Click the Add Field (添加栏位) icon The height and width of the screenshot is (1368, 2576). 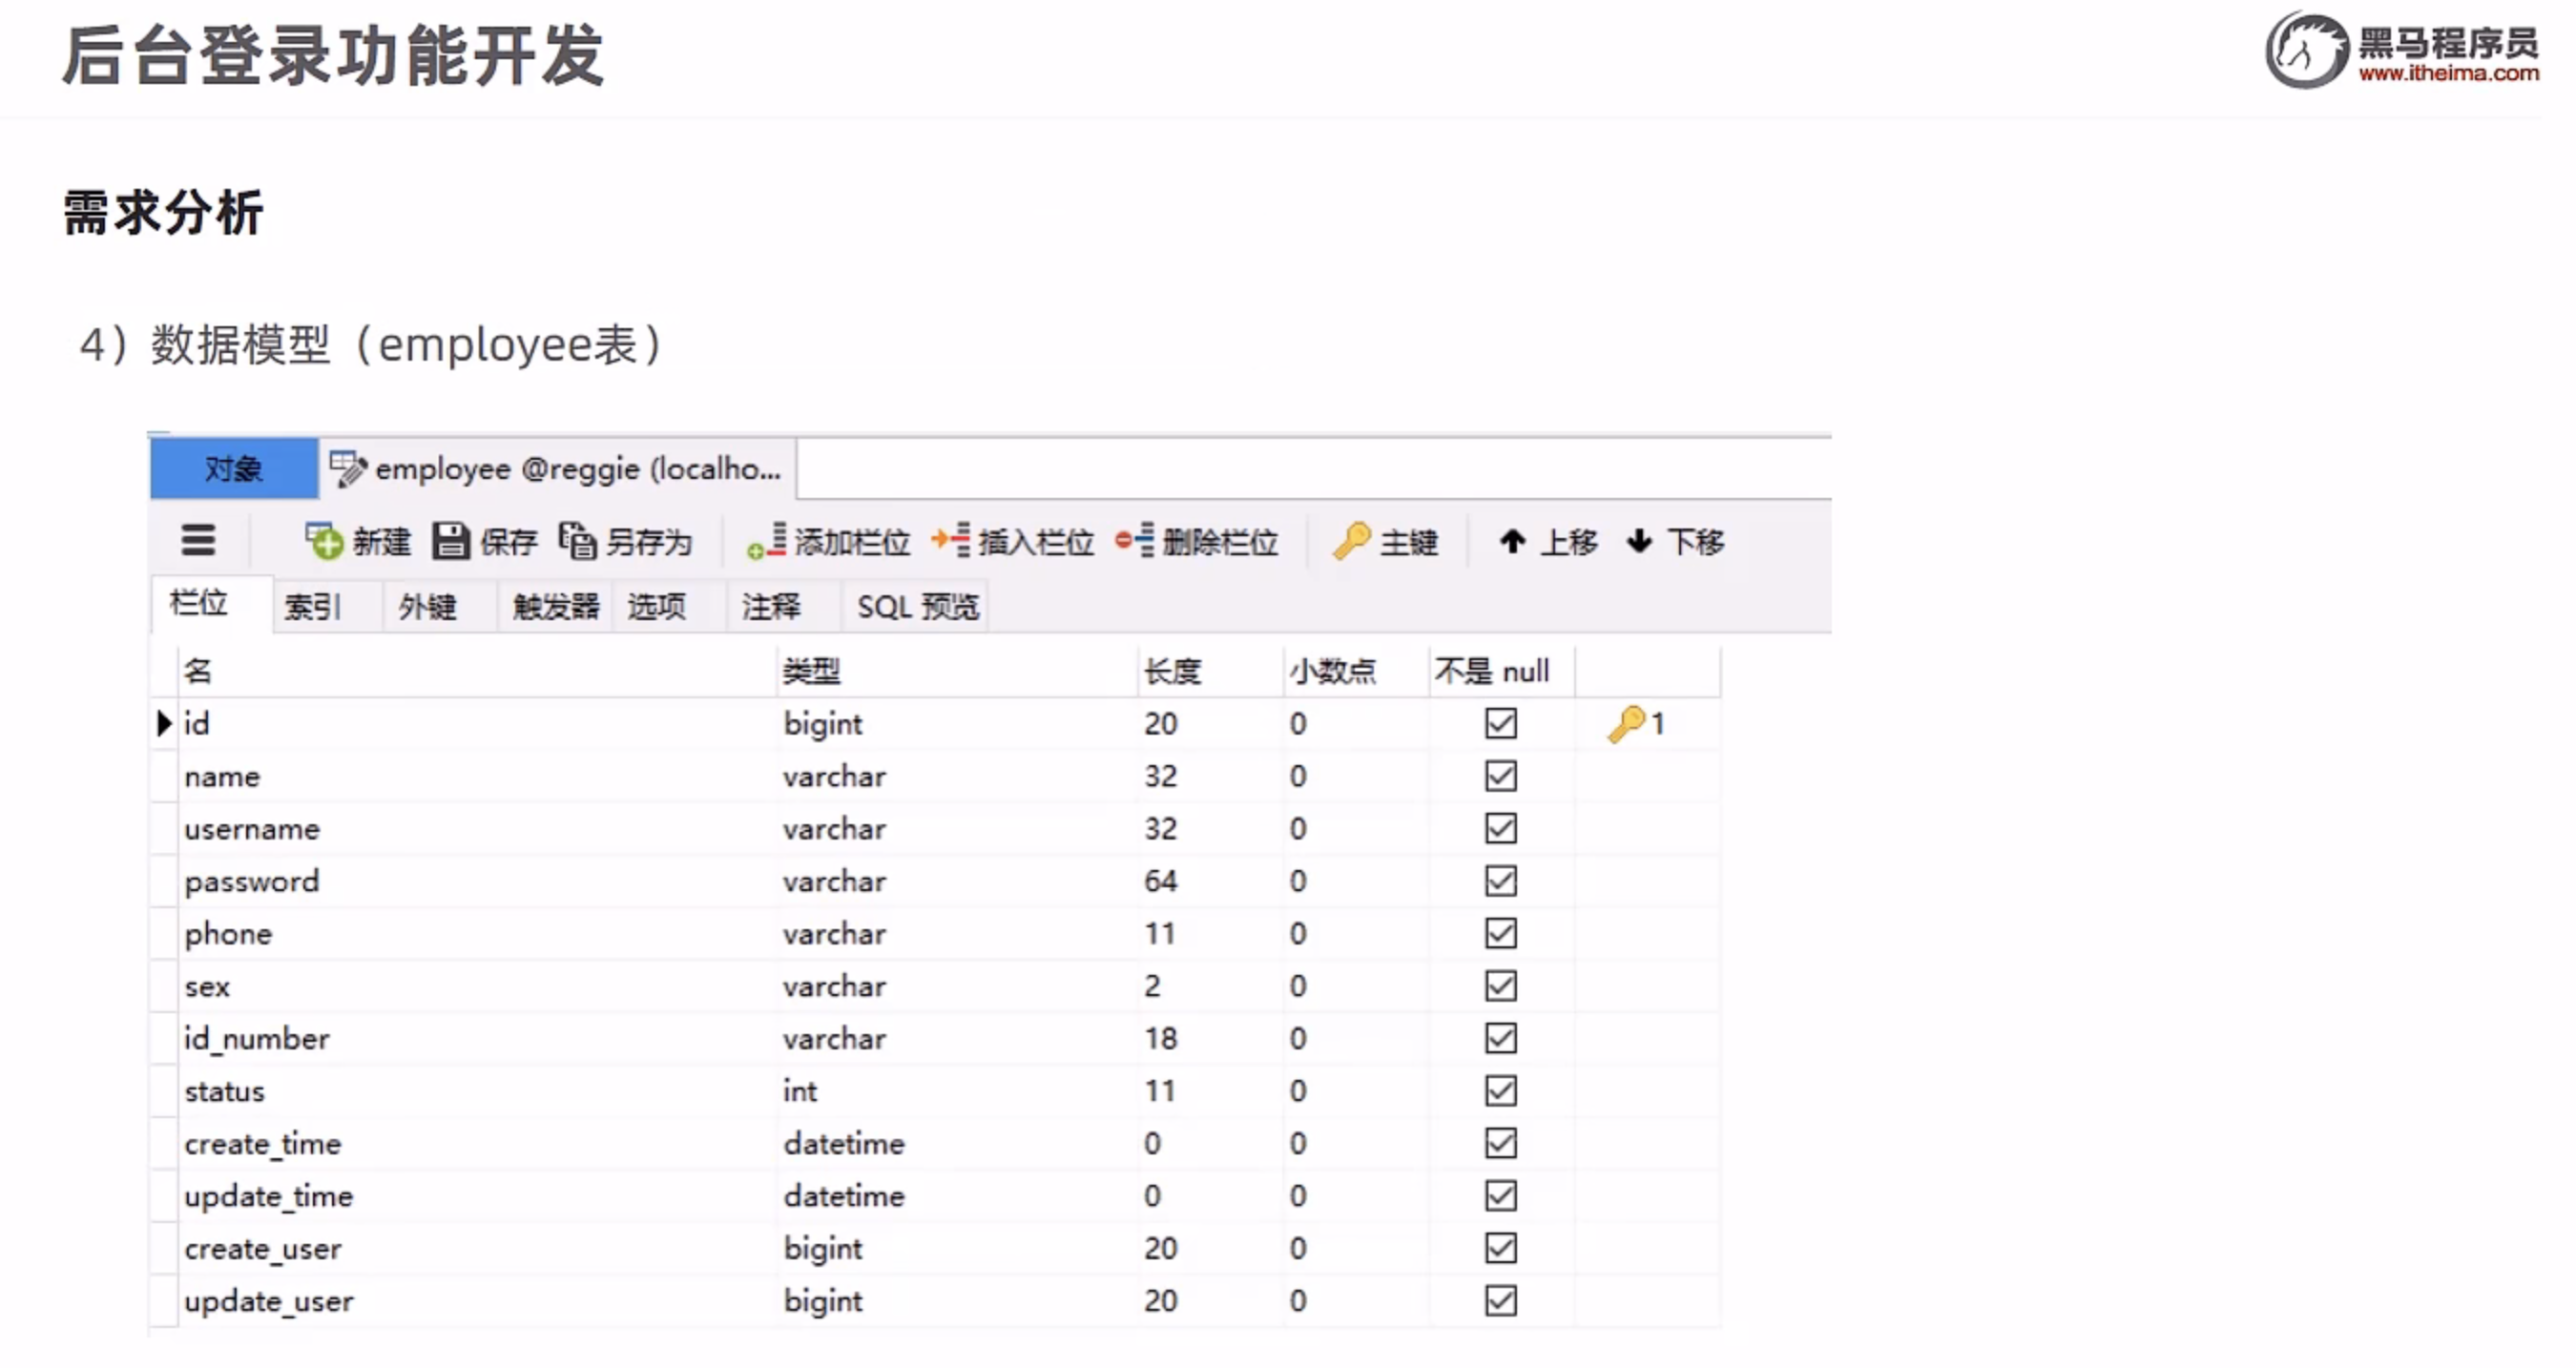pos(767,541)
